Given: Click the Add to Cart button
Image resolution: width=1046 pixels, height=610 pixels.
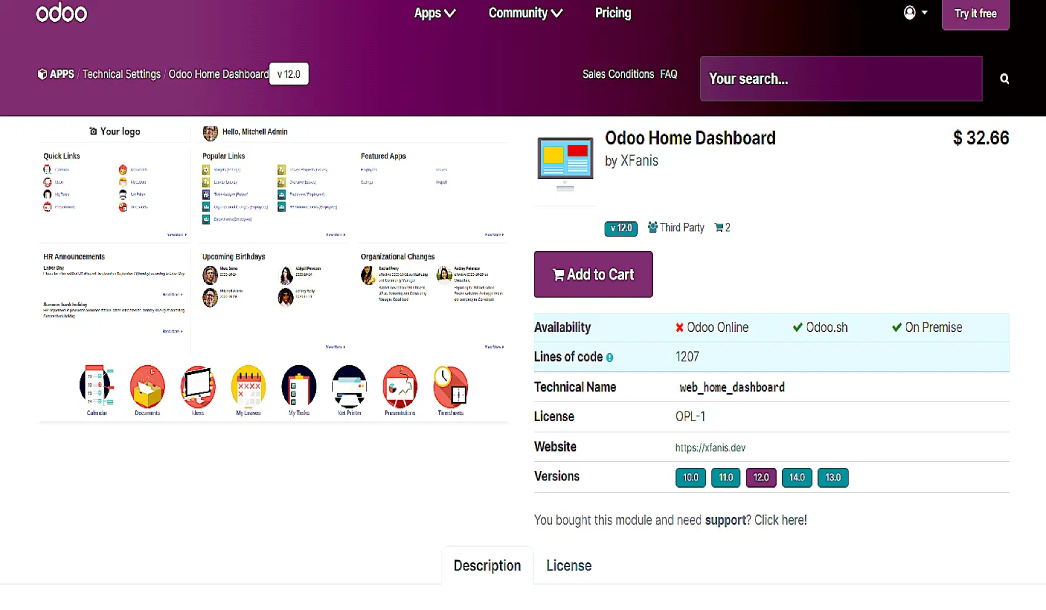Looking at the screenshot, I should pos(593,275).
